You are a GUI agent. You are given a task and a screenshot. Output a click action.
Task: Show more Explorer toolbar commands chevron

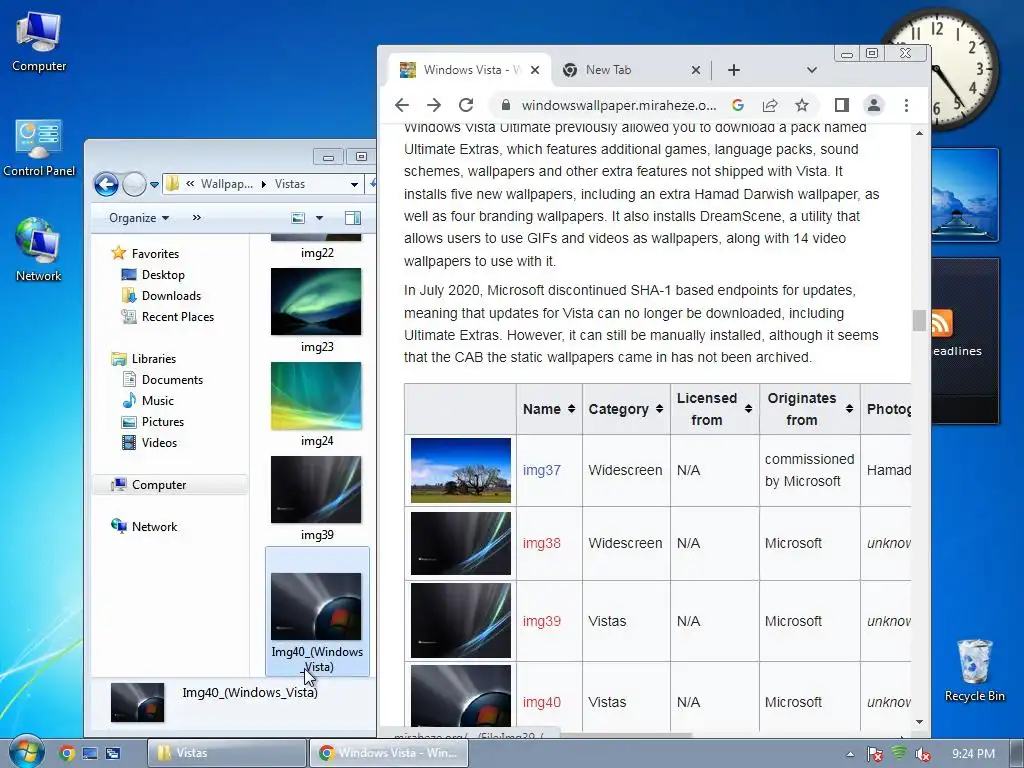(197, 217)
